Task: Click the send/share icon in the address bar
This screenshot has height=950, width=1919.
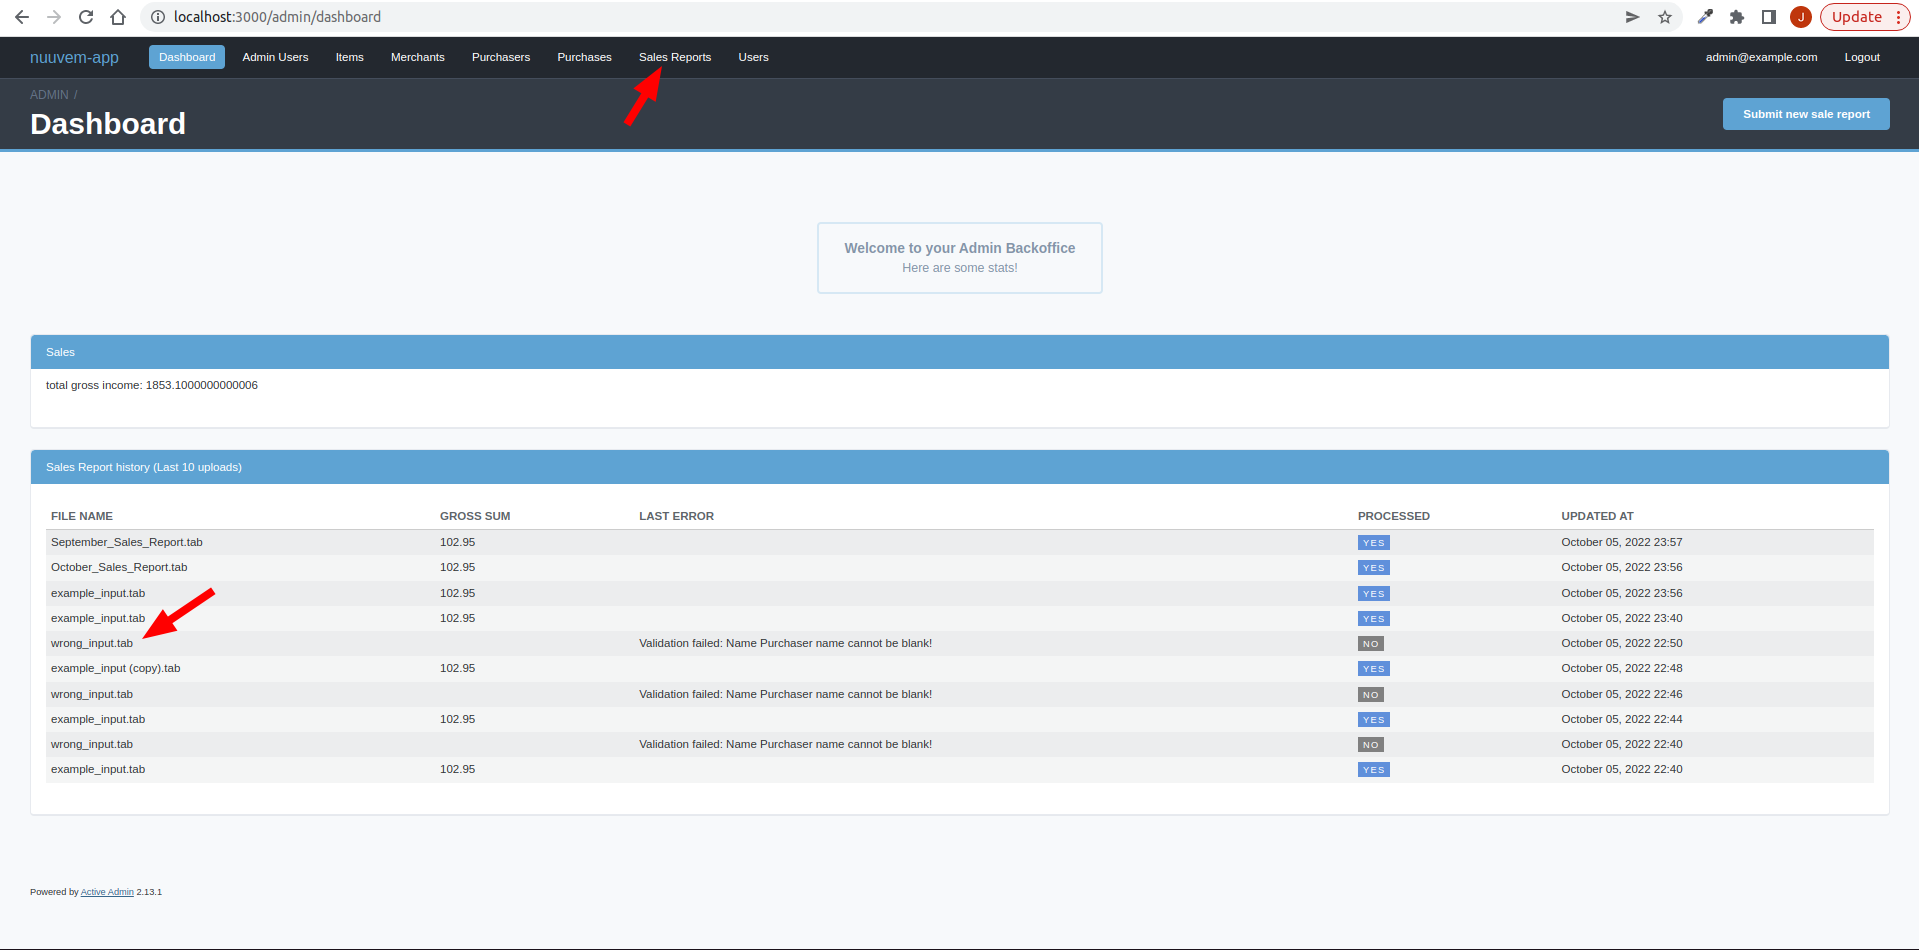Action: click(1631, 17)
